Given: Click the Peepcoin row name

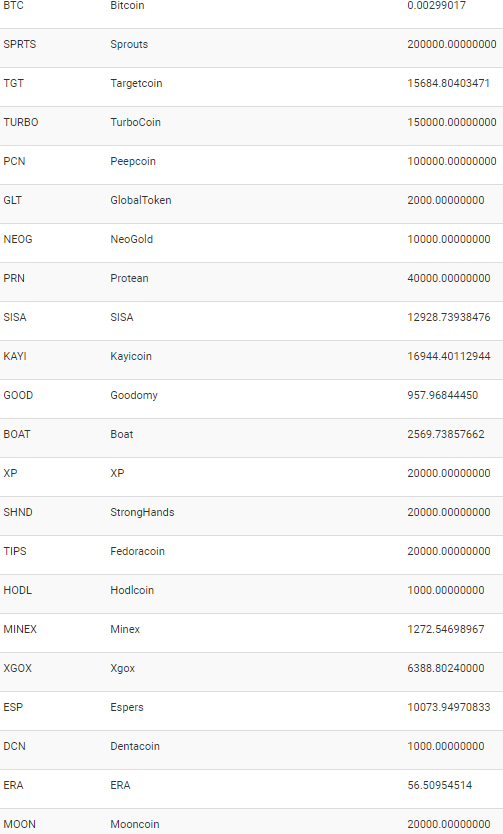Looking at the screenshot, I should (133, 162).
